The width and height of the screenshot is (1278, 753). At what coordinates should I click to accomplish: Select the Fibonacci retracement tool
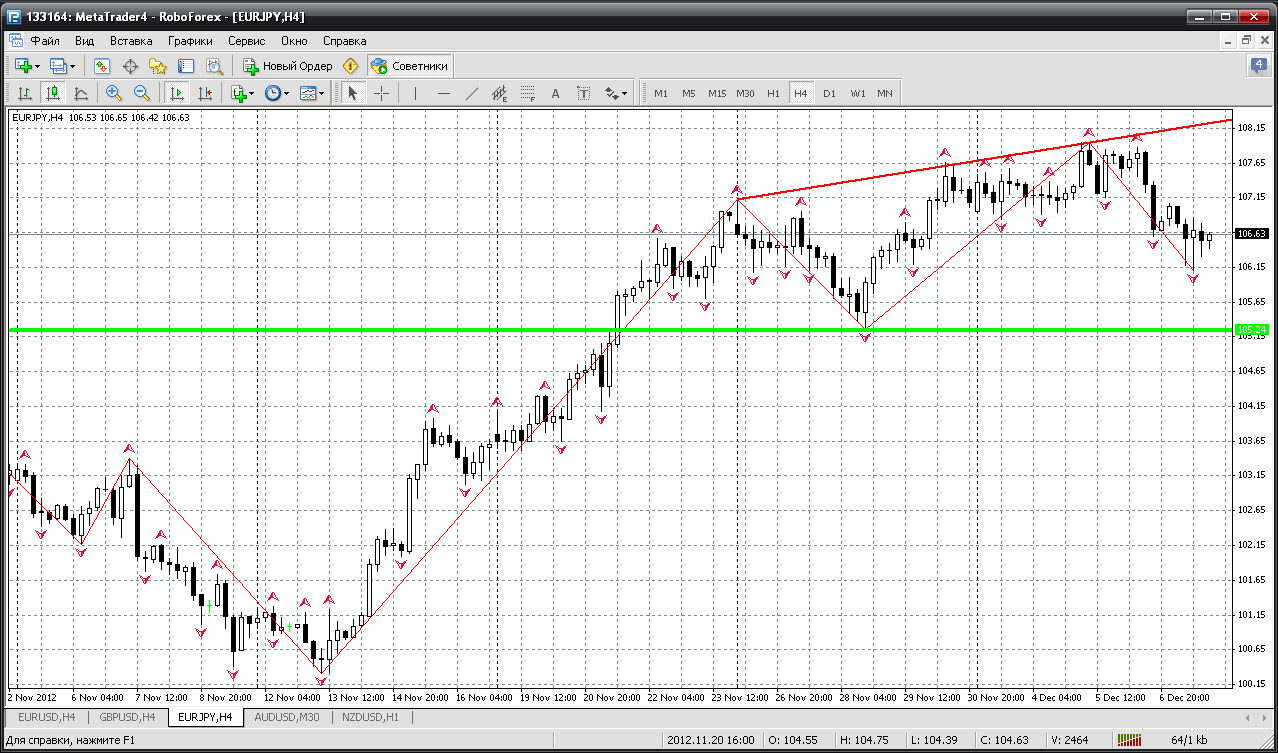pyautogui.click(x=527, y=93)
